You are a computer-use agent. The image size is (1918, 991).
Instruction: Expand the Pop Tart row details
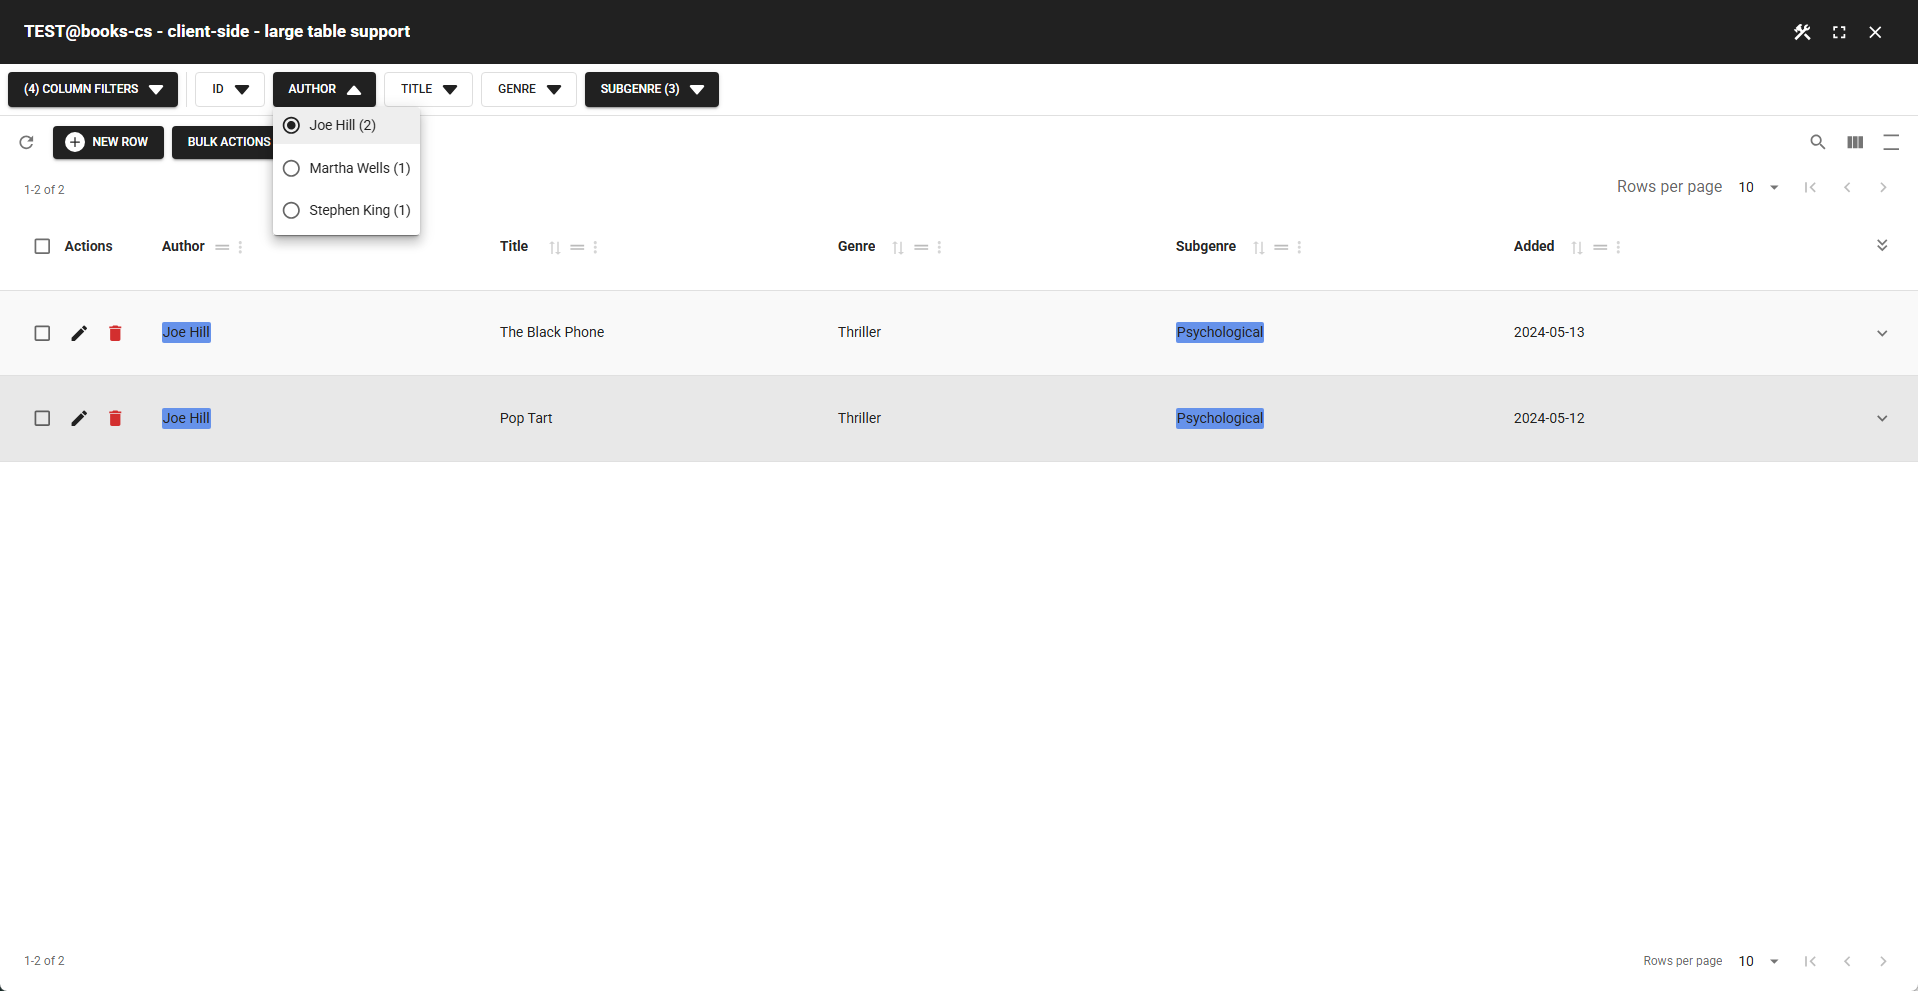point(1882,418)
